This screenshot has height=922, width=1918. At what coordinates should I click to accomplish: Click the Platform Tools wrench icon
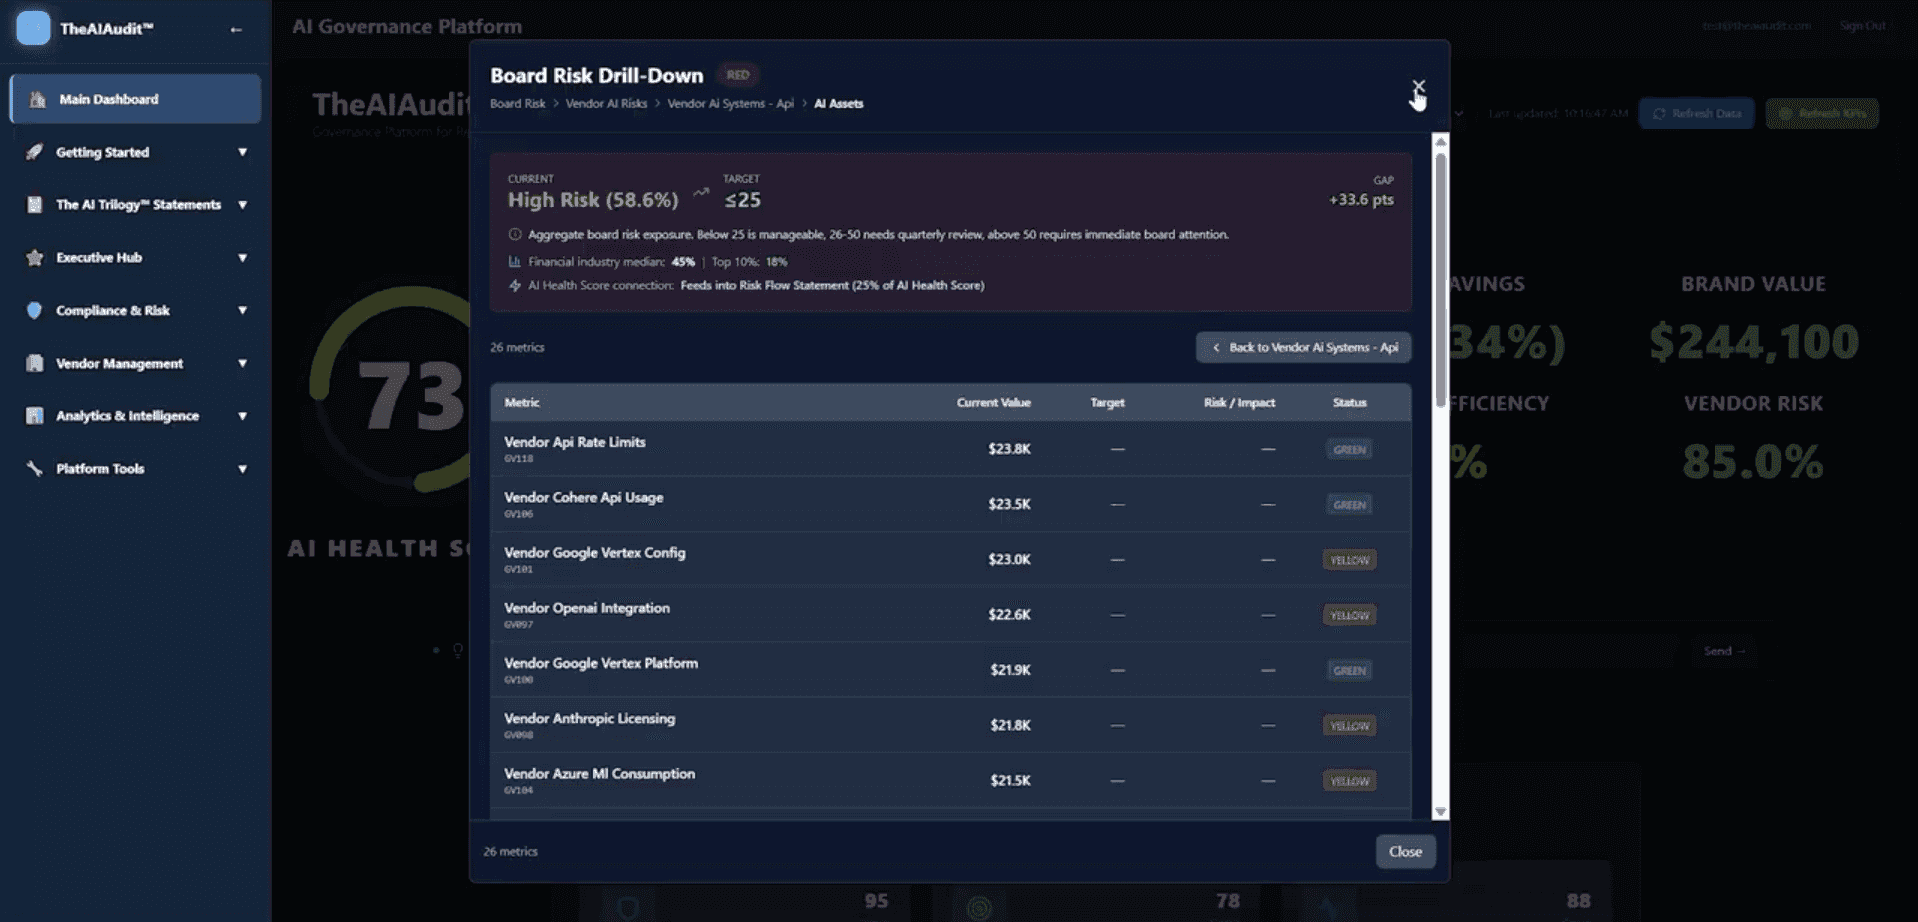click(35, 468)
